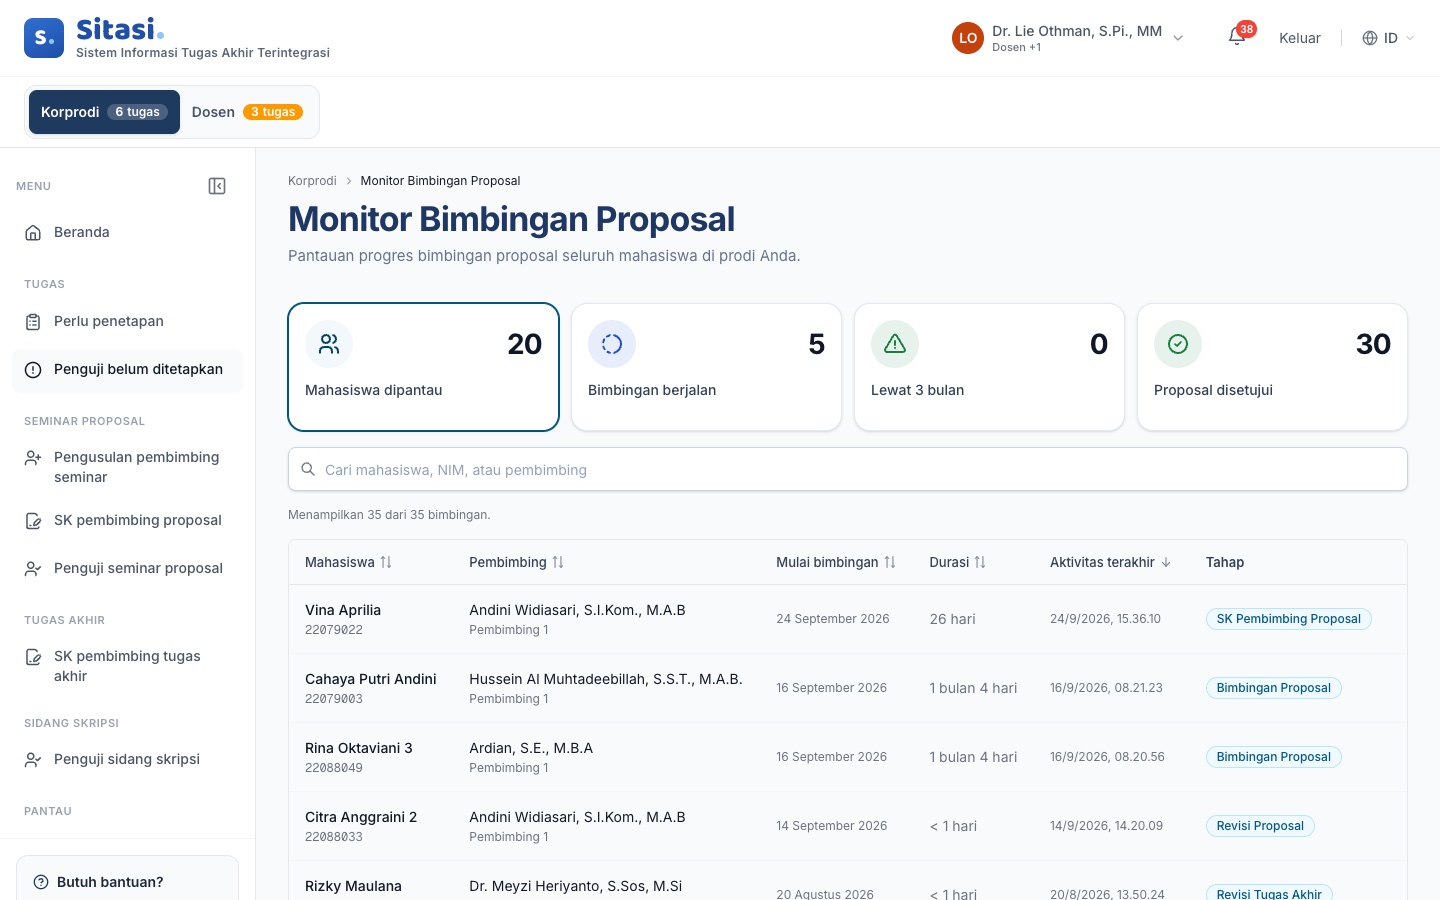The height and width of the screenshot is (900, 1440).
Task: Select the Vina Aprilia row name
Action: pyautogui.click(x=343, y=610)
